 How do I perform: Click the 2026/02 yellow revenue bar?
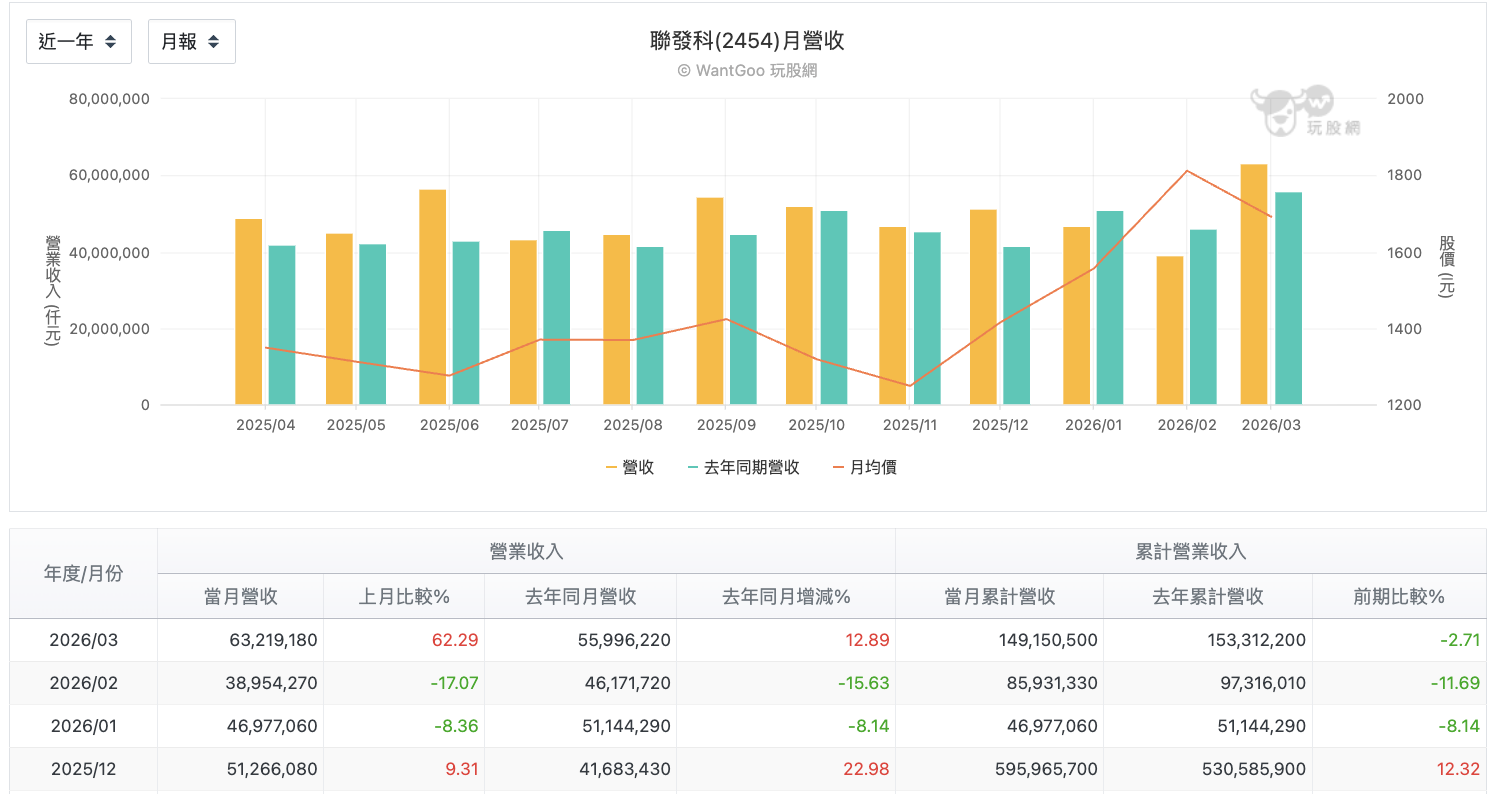pos(1170,331)
